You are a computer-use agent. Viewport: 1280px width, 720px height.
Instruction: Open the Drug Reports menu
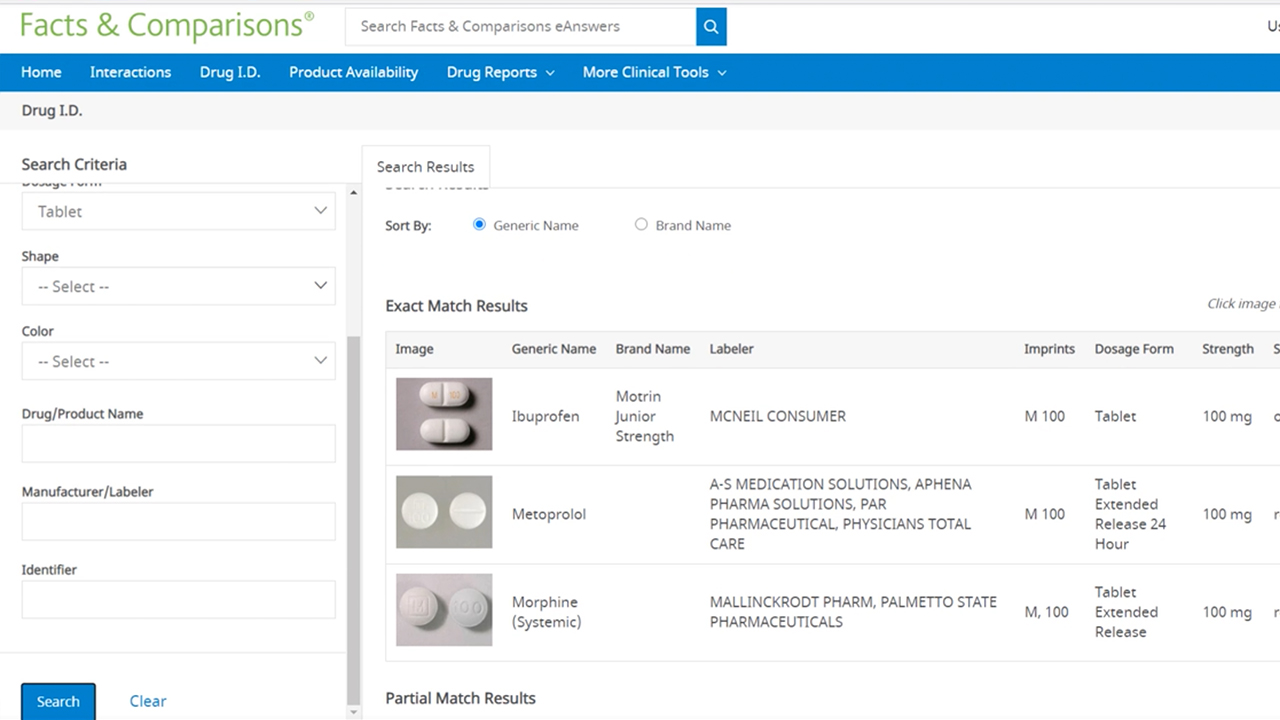click(x=500, y=72)
